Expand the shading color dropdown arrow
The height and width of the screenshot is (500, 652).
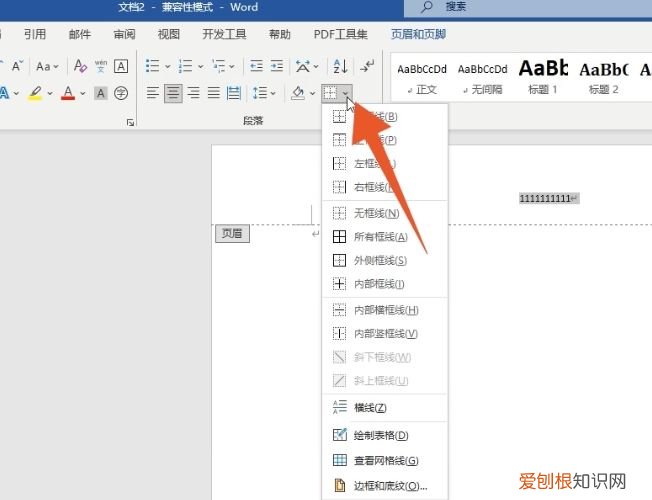312,93
